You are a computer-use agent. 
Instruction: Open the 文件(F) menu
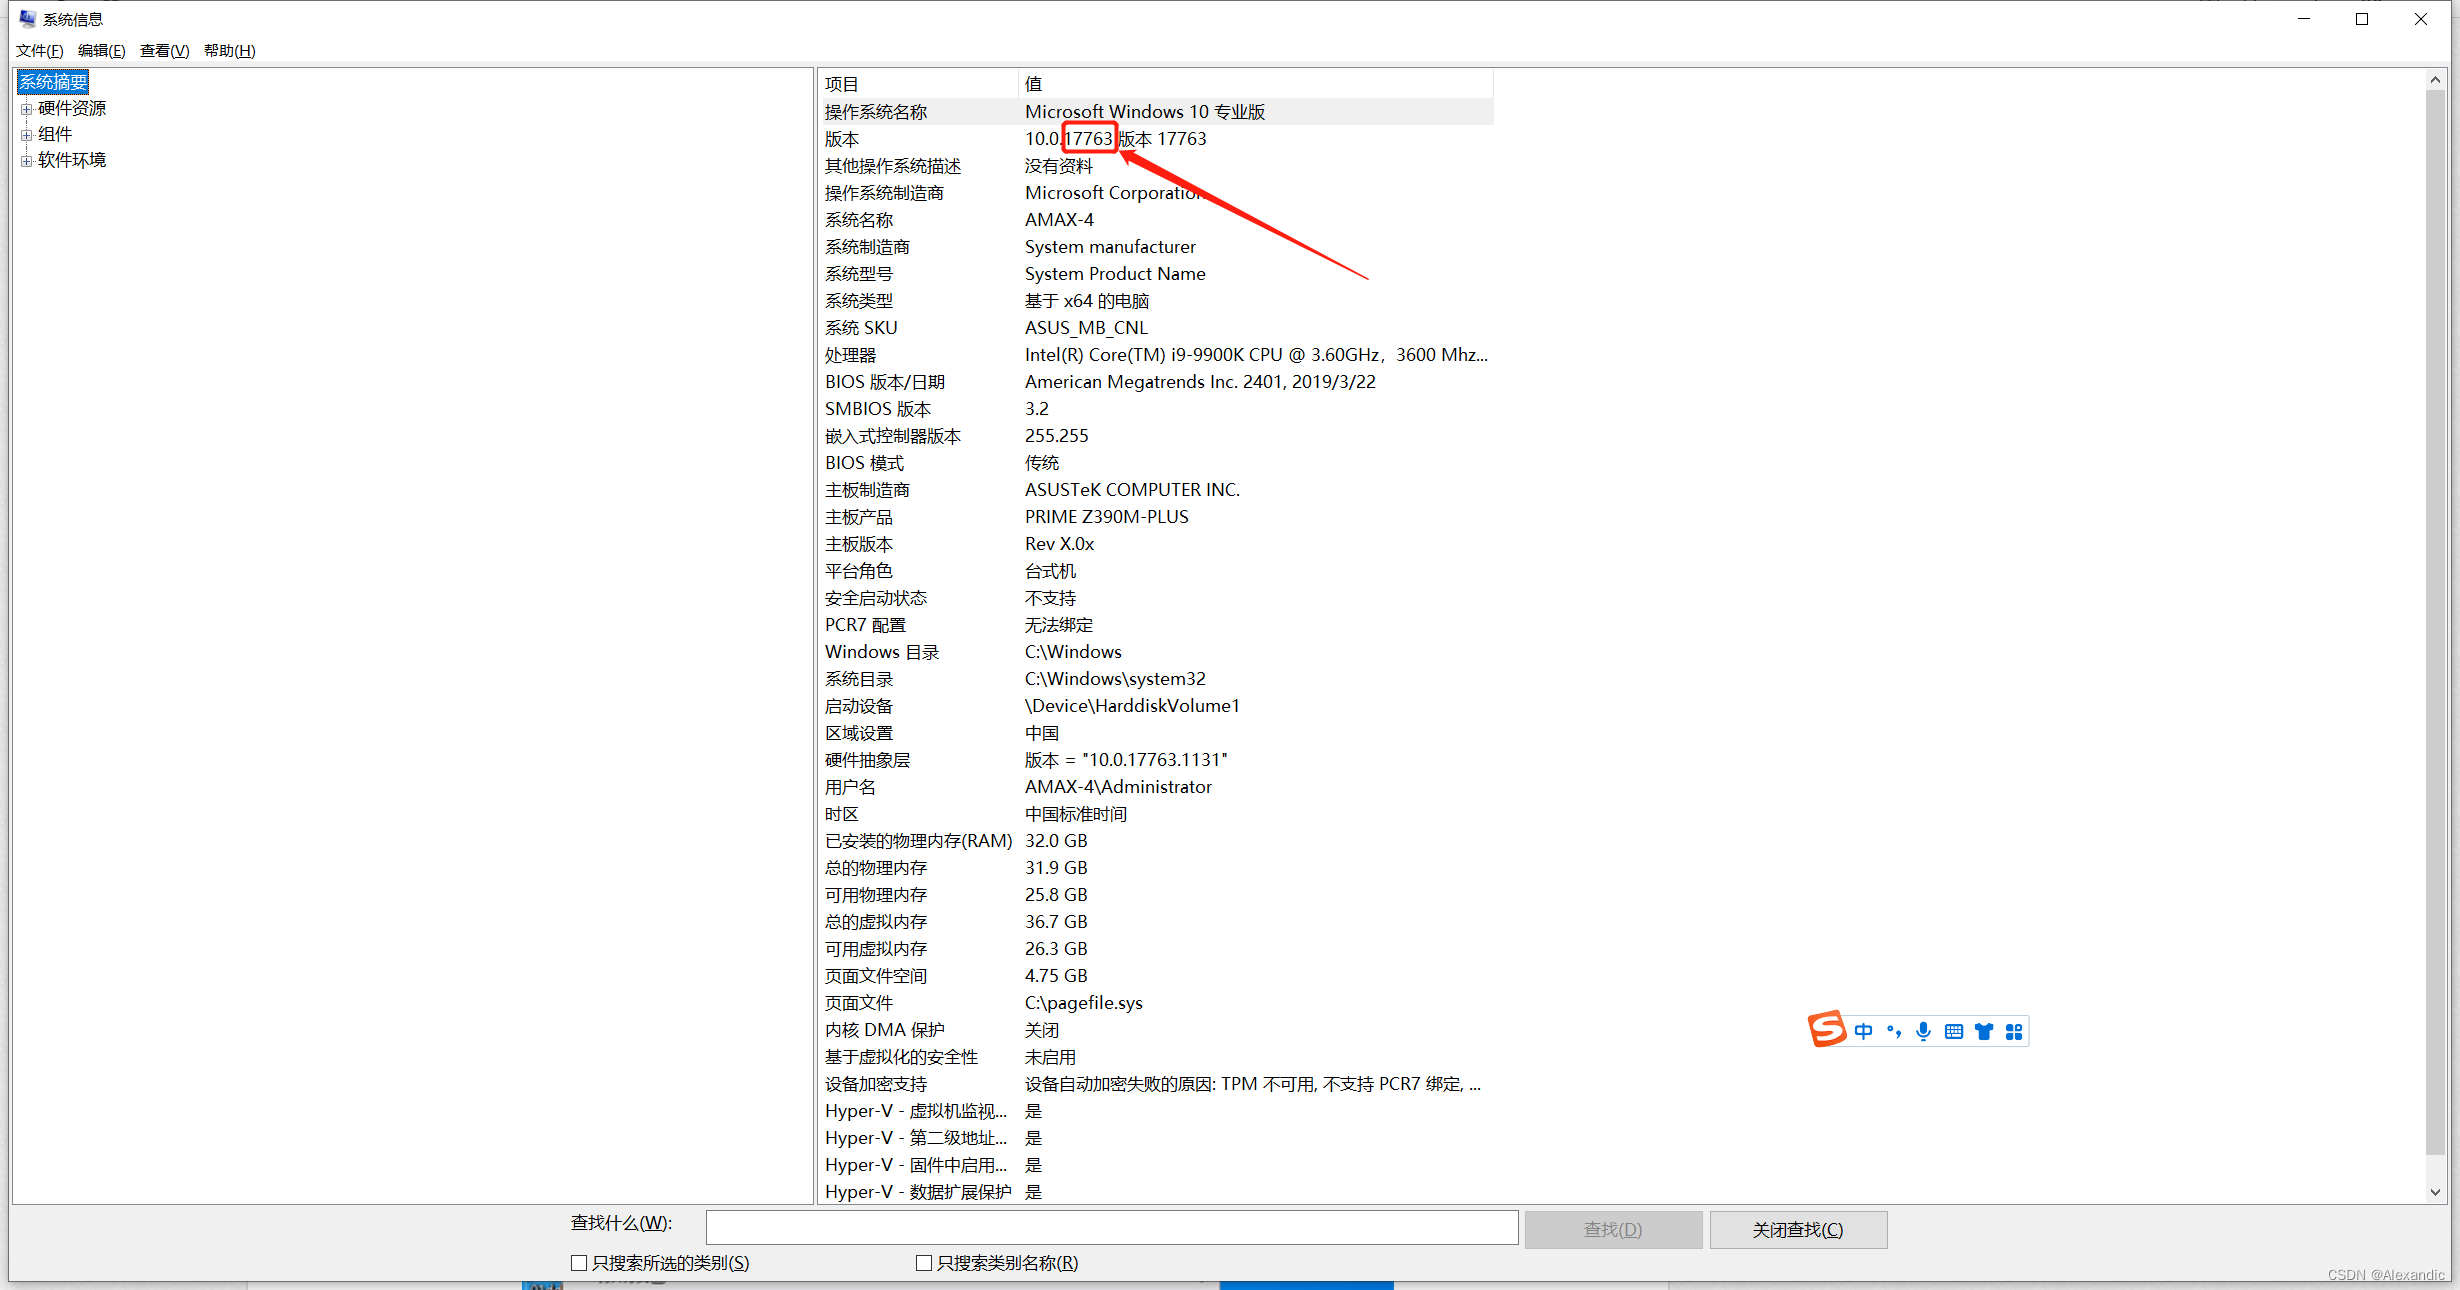pyautogui.click(x=39, y=51)
